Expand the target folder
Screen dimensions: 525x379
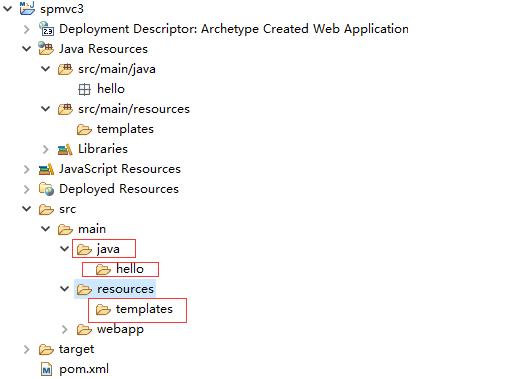point(27,350)
